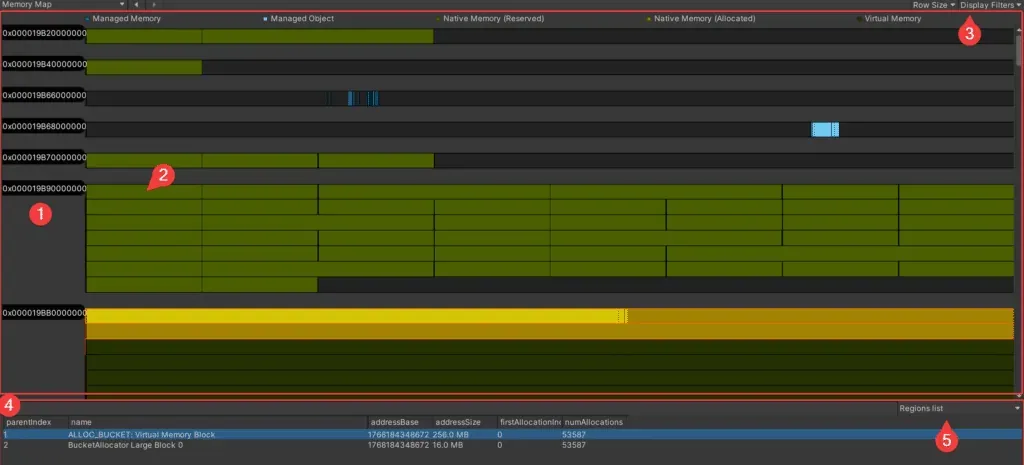This screenshot has height=465, width=1024.
Task: Select the BucketAllocator Large Block 0 row
Action: 200,445
